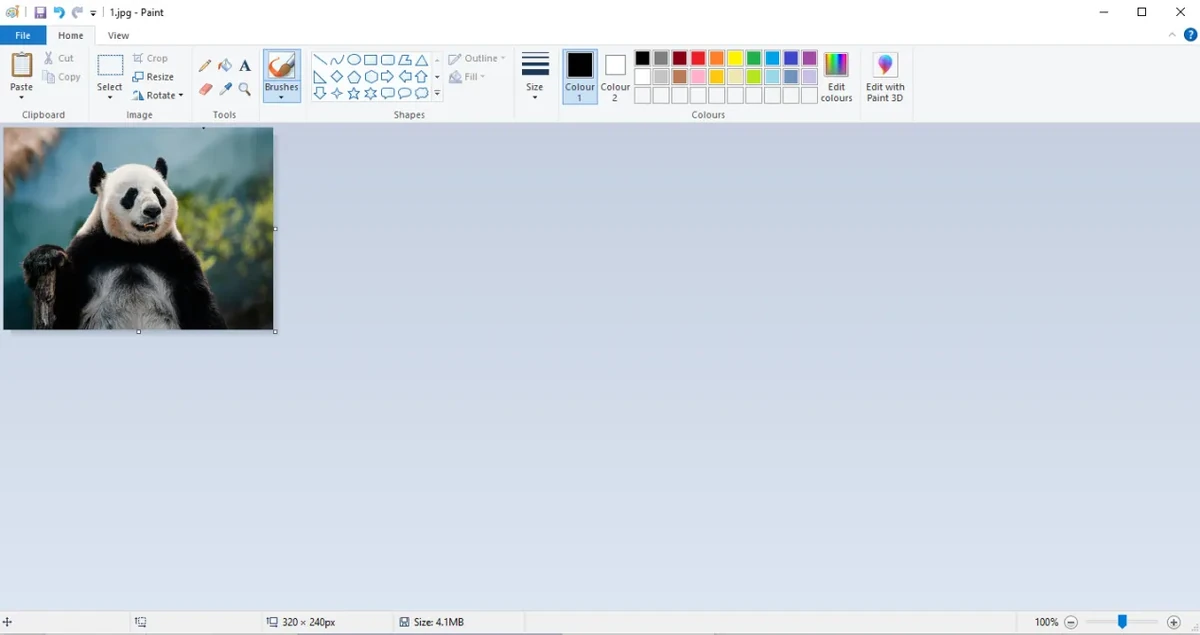
Task: Choose the Five-point star shape
Action: click(354, 94)
